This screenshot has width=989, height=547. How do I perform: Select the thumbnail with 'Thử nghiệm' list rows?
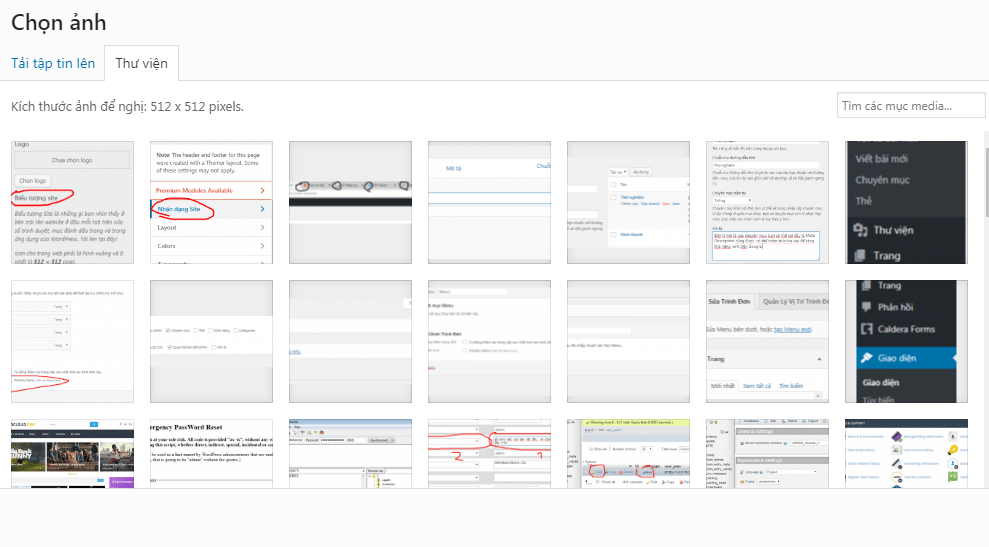tap(628, 202)
